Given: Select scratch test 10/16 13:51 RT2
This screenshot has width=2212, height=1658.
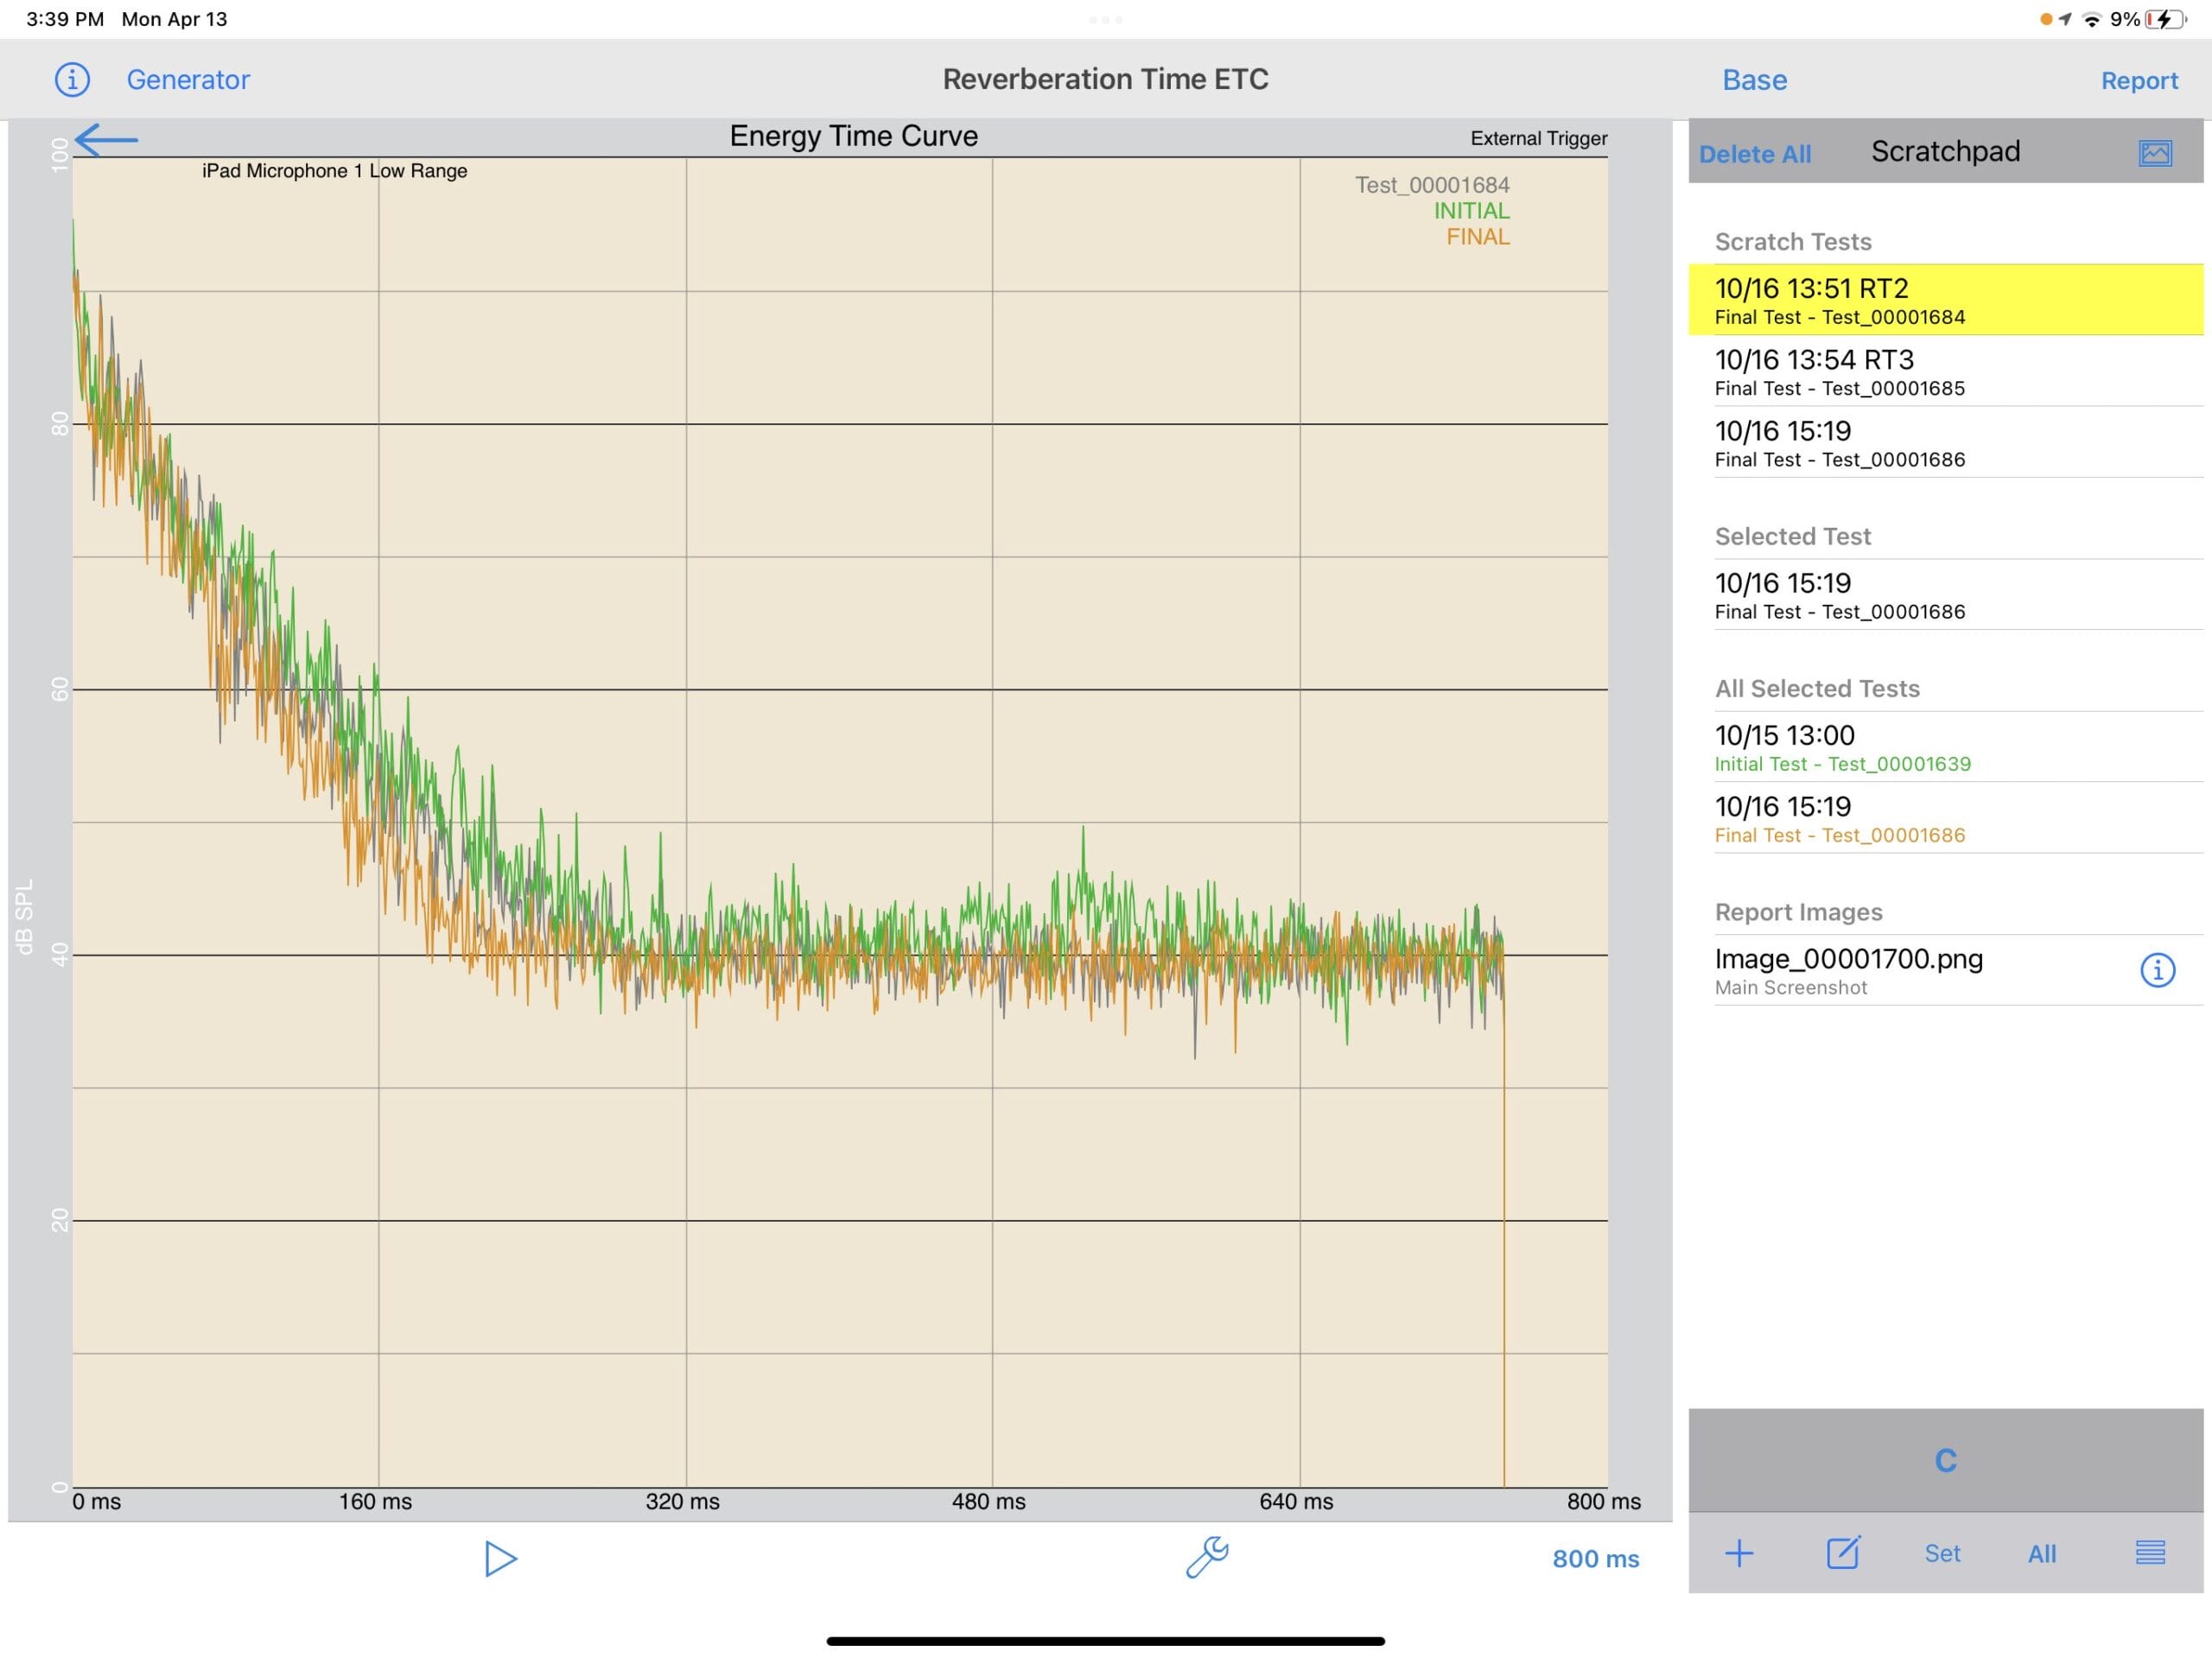Looking at the screenshot, I should [x=1944, y=300].
